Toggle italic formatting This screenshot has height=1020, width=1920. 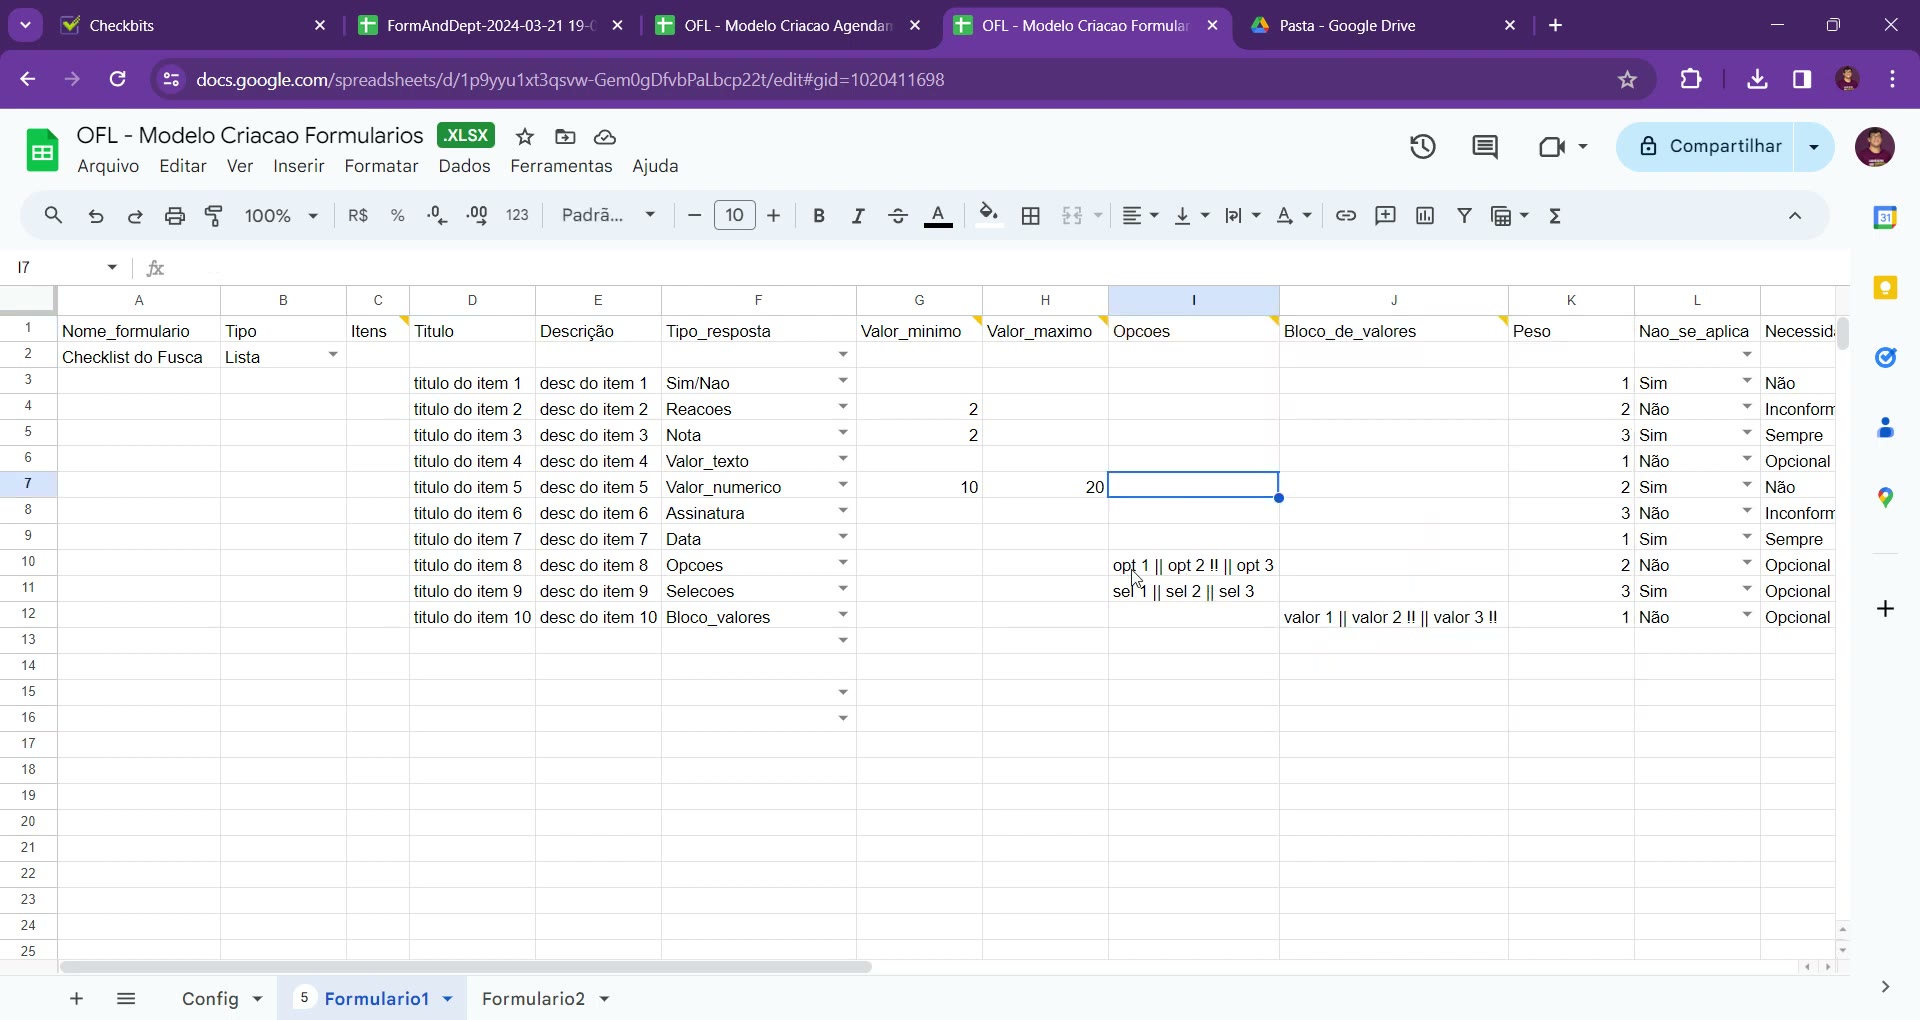[x=858, y=216]
